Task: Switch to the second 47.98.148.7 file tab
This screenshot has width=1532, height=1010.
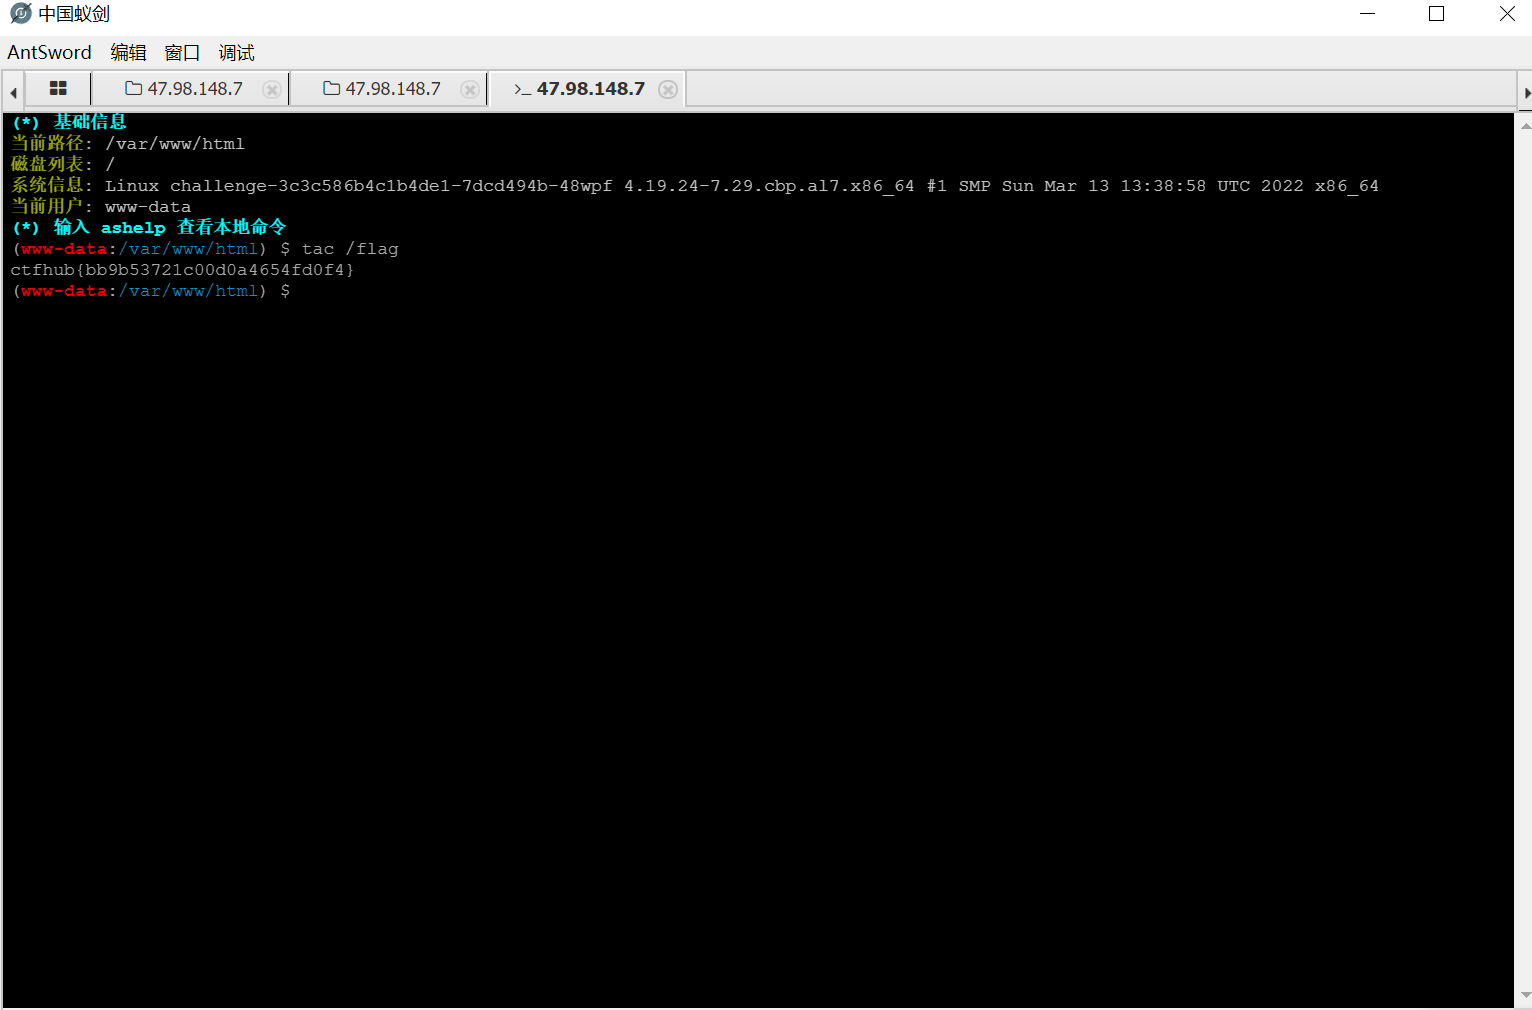Action: 392,88
